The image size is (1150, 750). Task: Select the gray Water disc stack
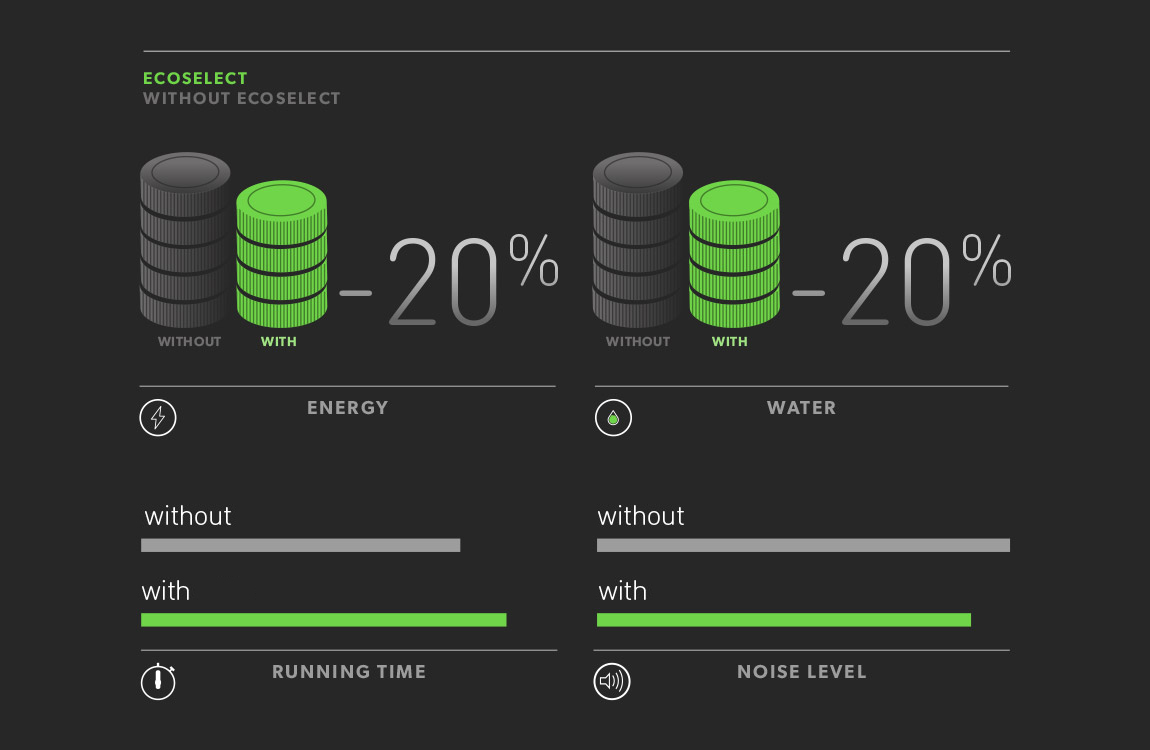638,240
